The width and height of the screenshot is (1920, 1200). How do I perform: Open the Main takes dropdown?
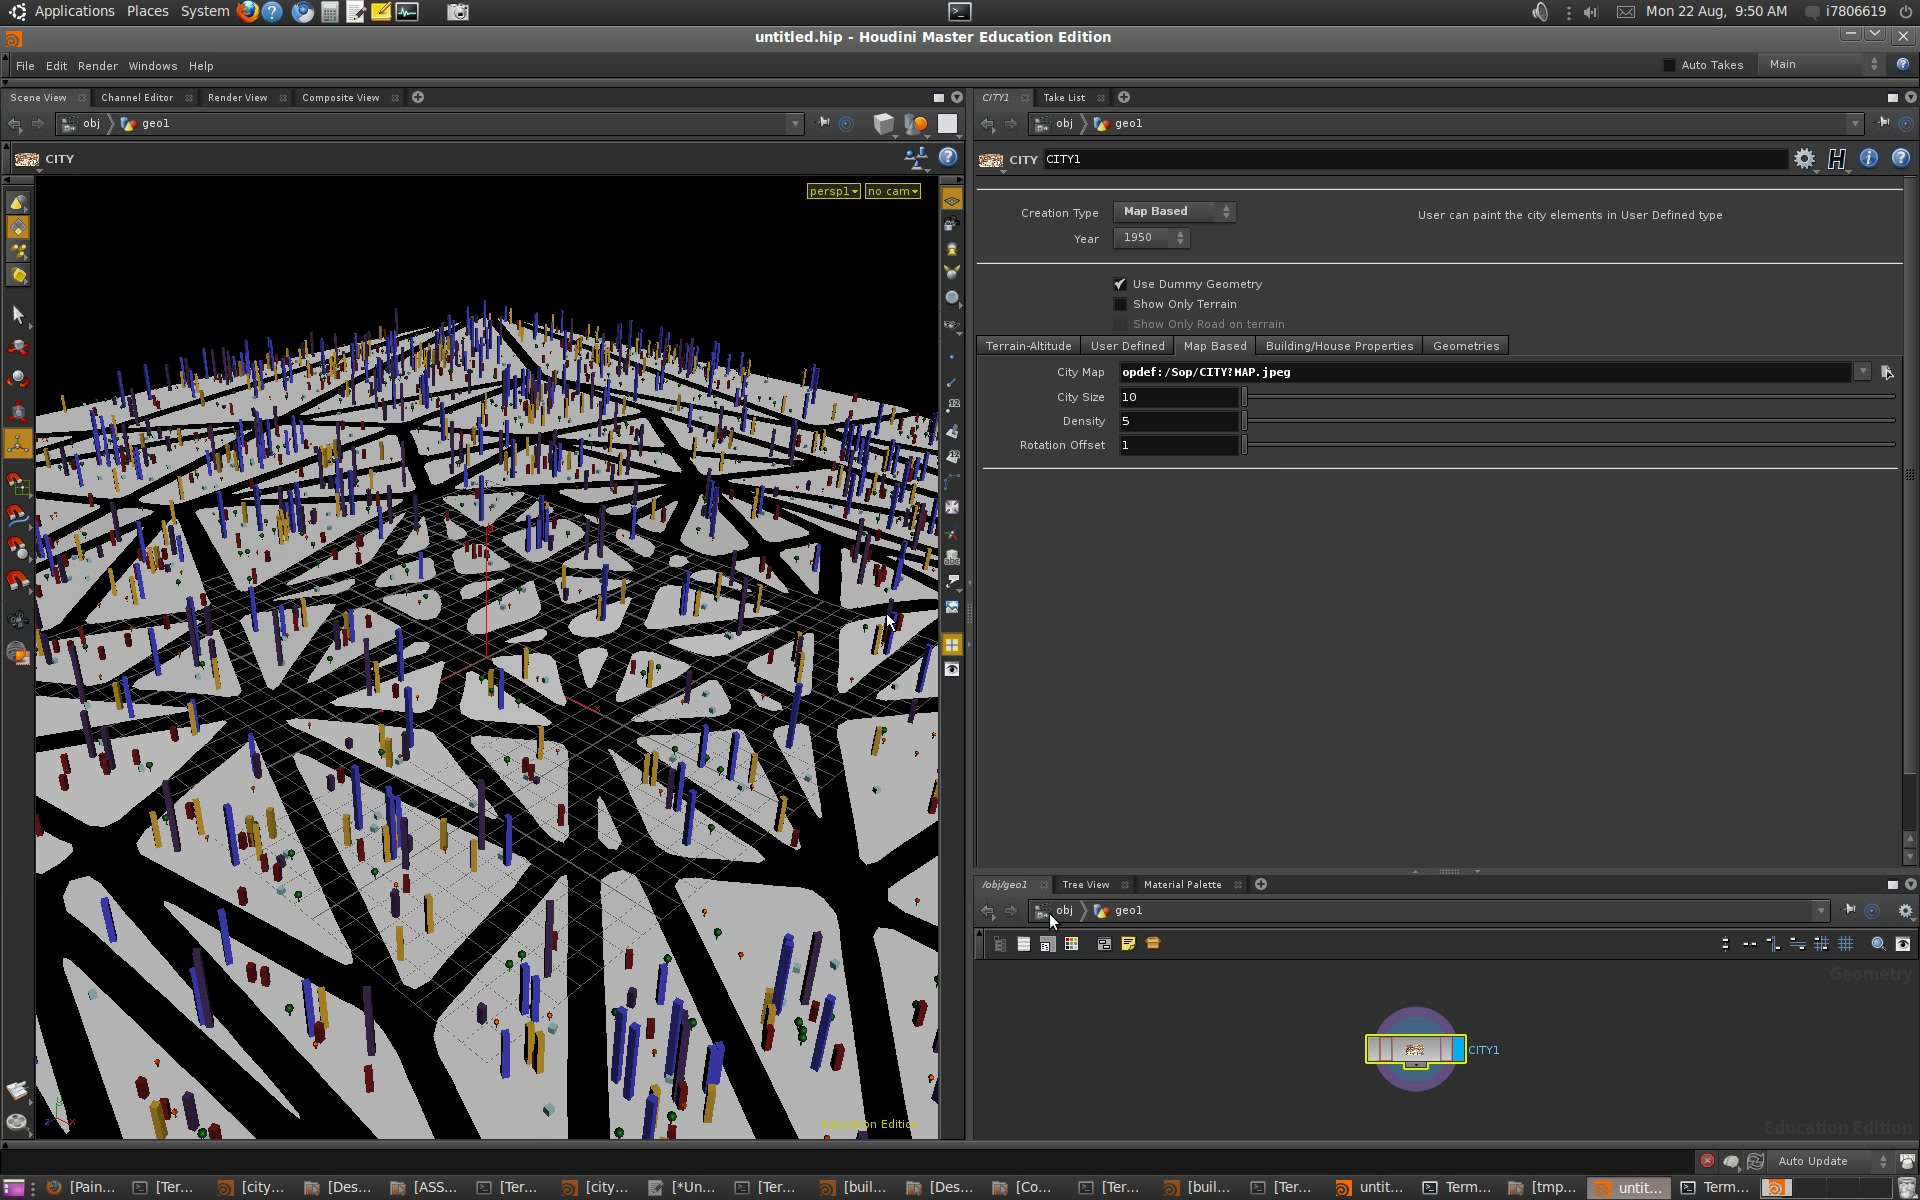point(1822,65)
